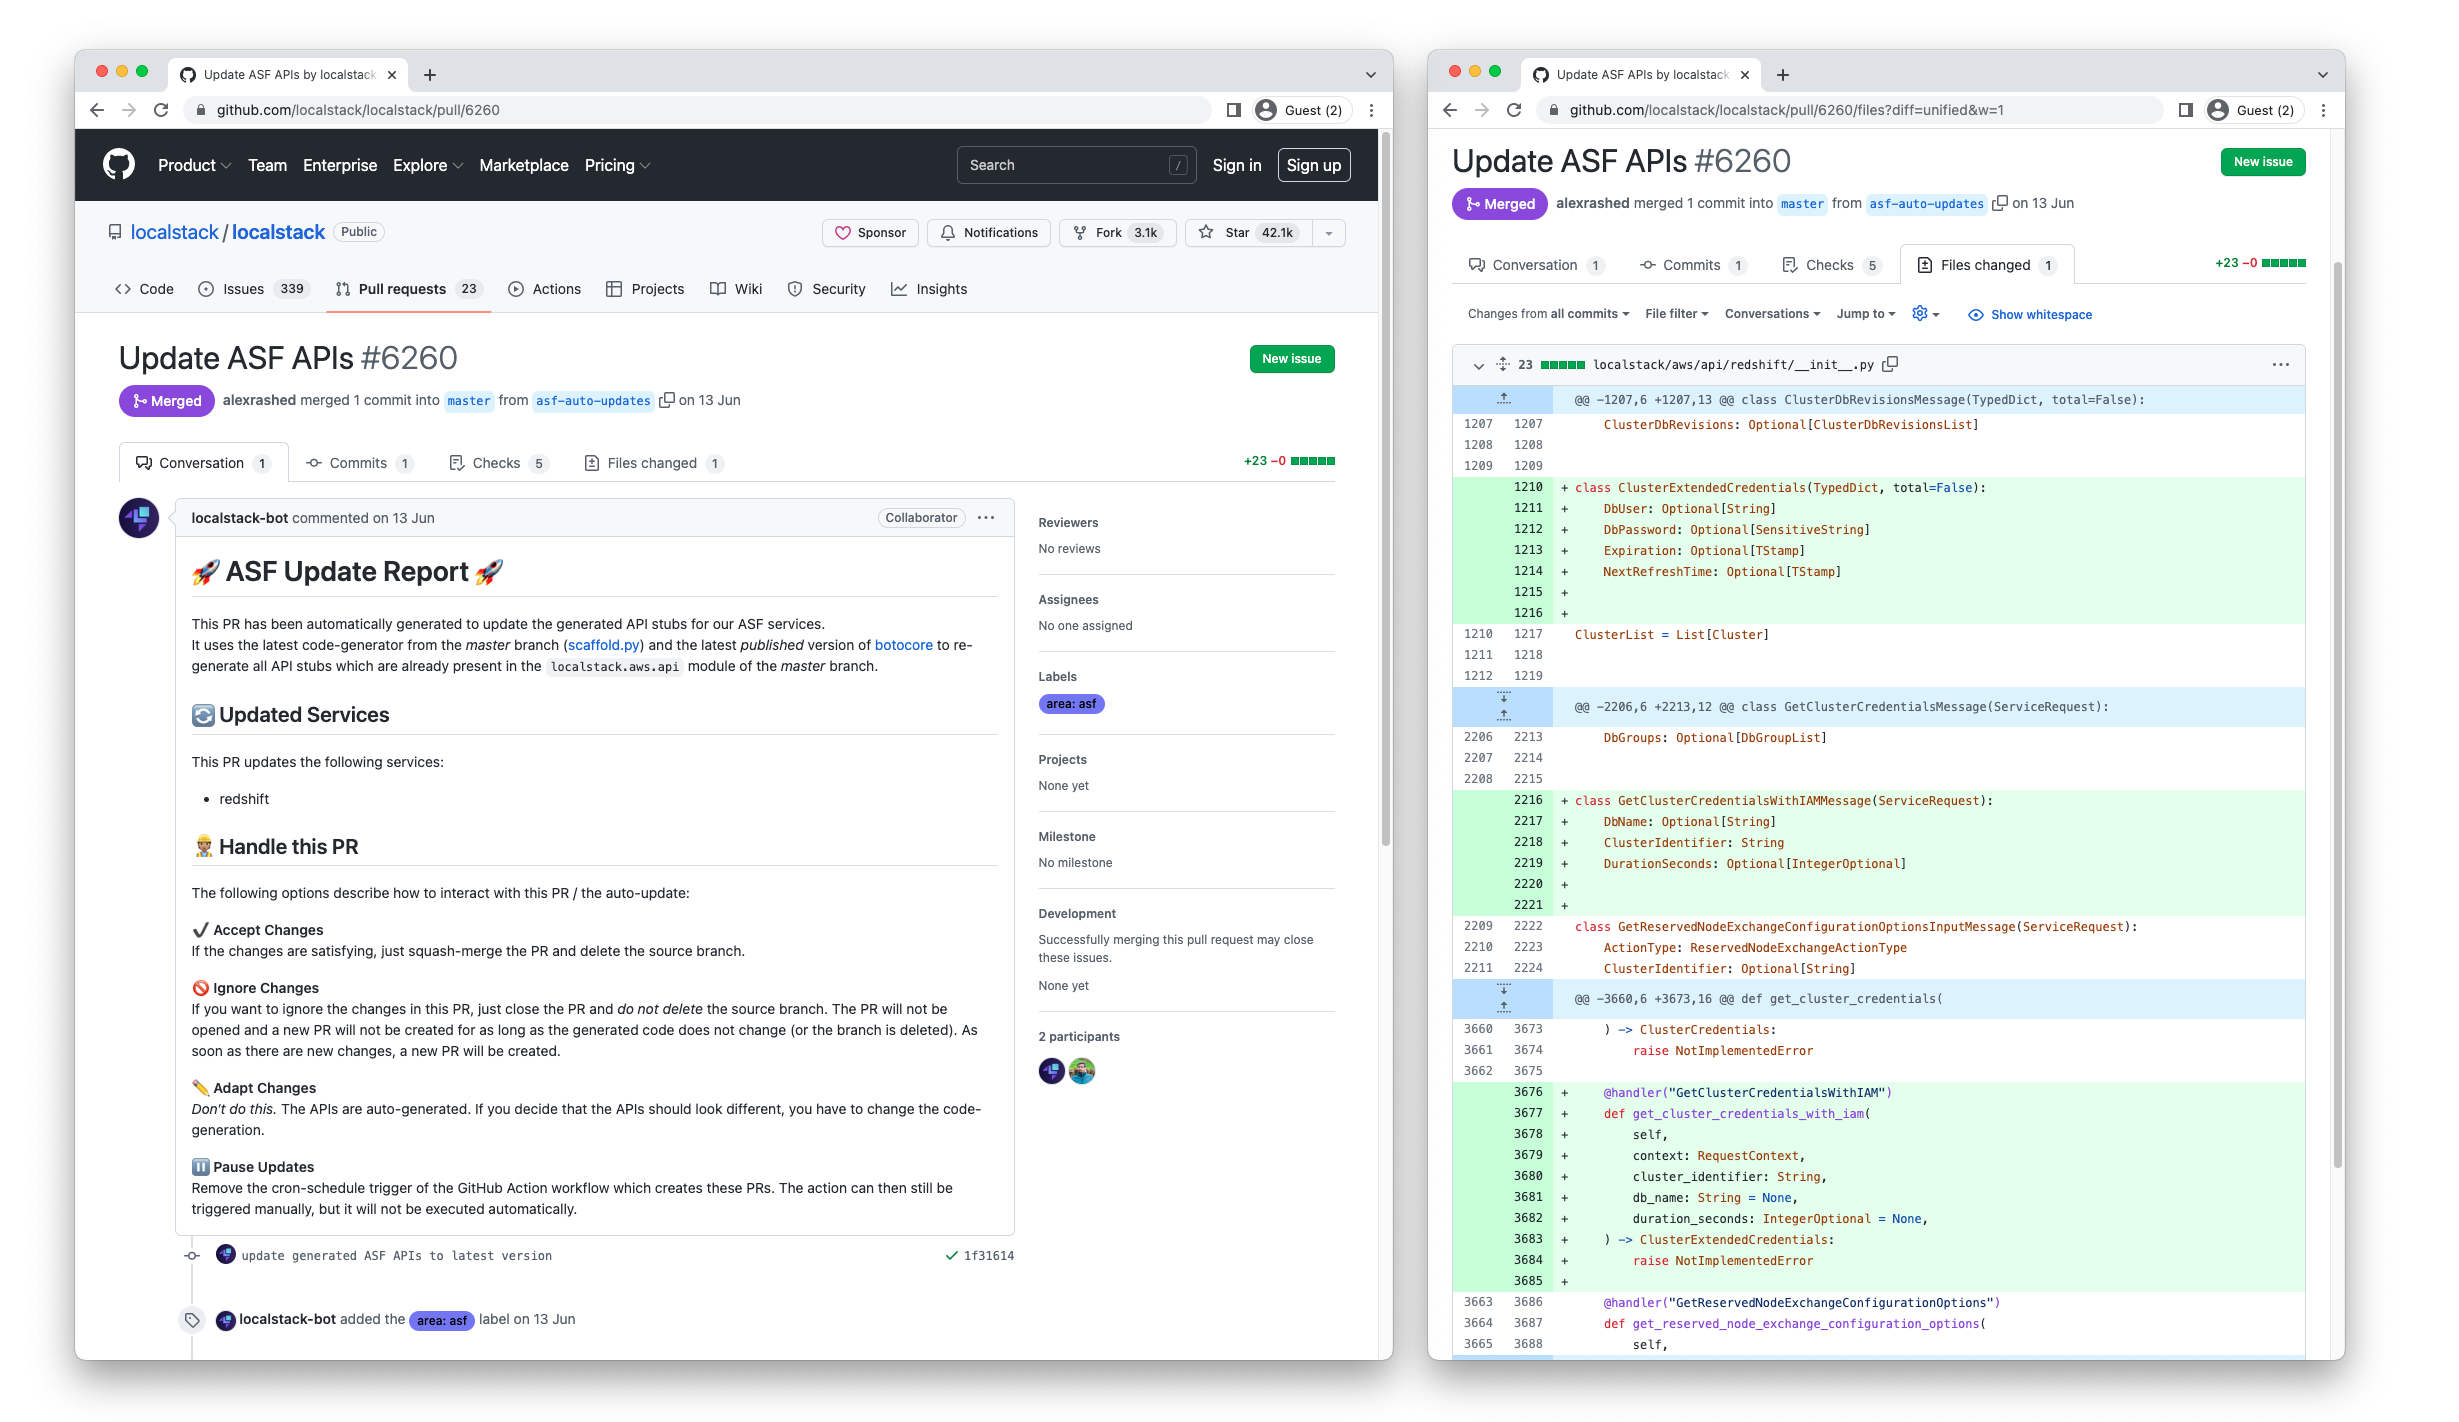Click the Sponsor heart button
2459x1422 pixels.
coord(870,233)
